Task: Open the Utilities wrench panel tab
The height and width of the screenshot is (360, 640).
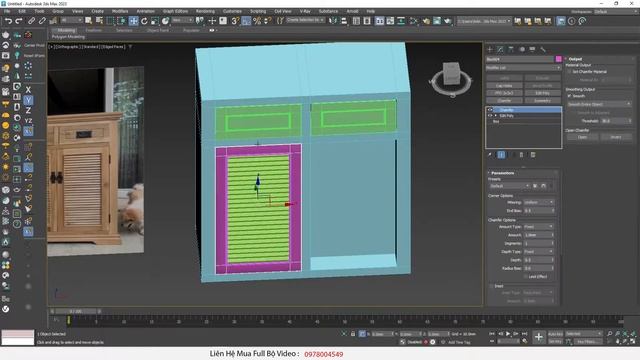Action: [x=543, y=49]
